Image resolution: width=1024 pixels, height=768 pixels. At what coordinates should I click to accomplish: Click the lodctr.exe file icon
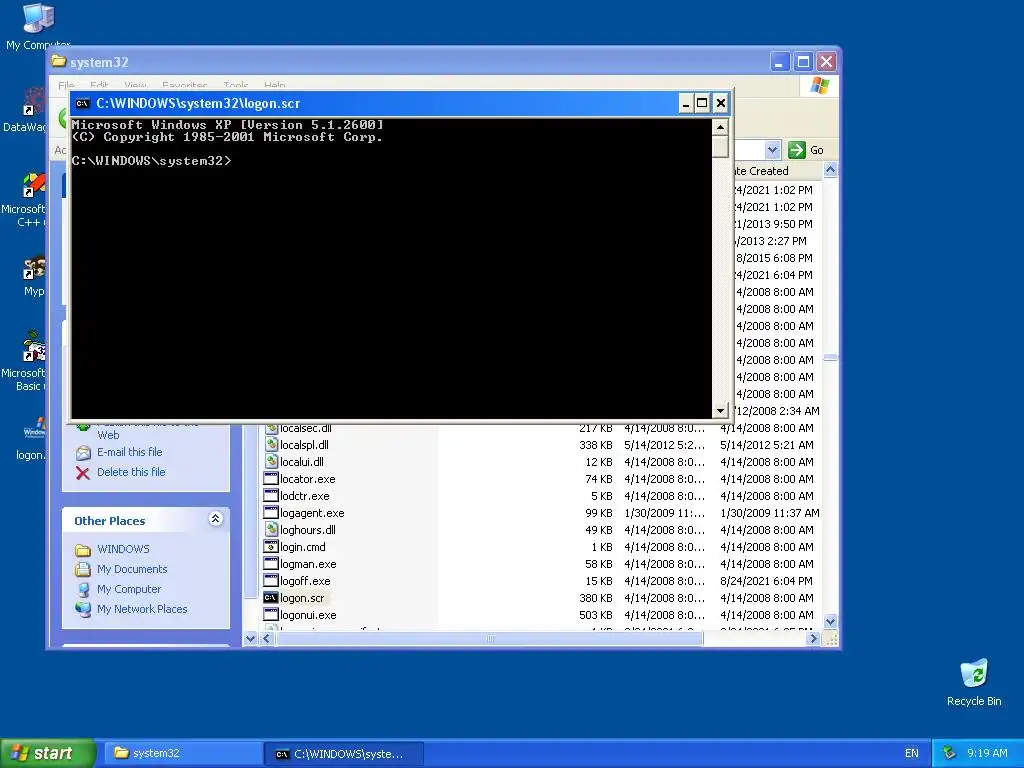point(271,496)
